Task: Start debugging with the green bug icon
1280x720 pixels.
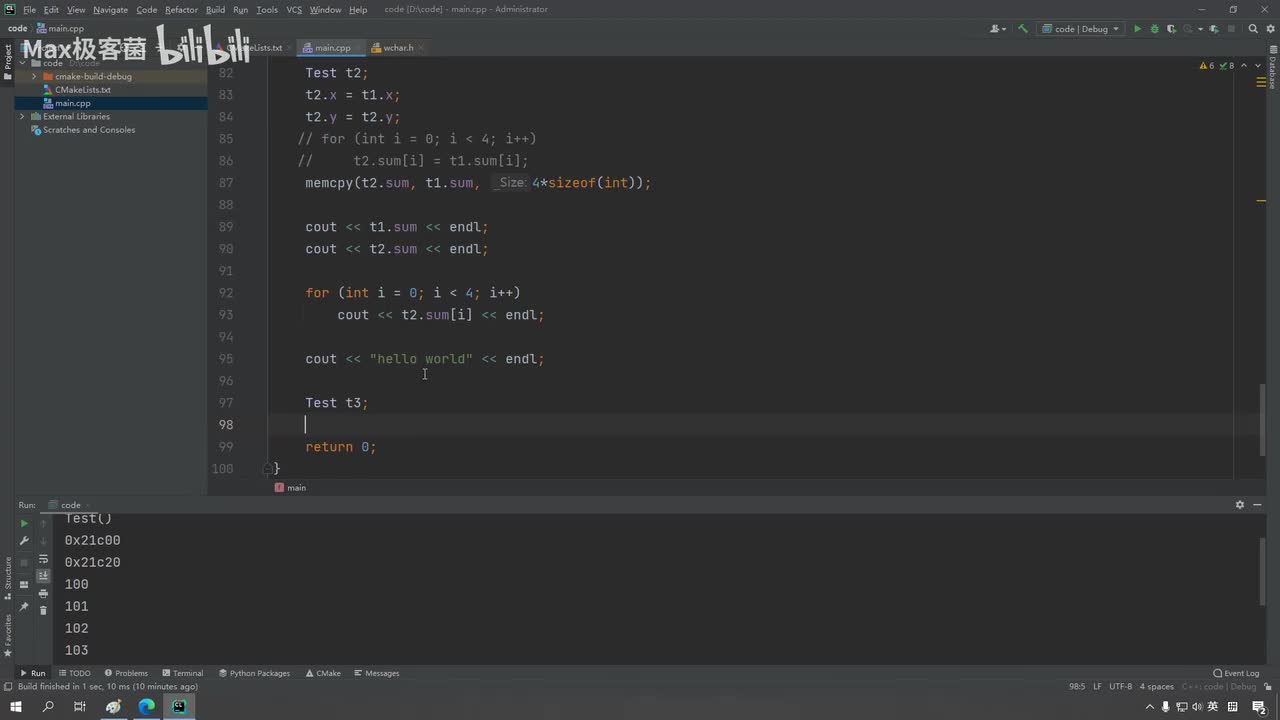Action: click(1155, 29)
